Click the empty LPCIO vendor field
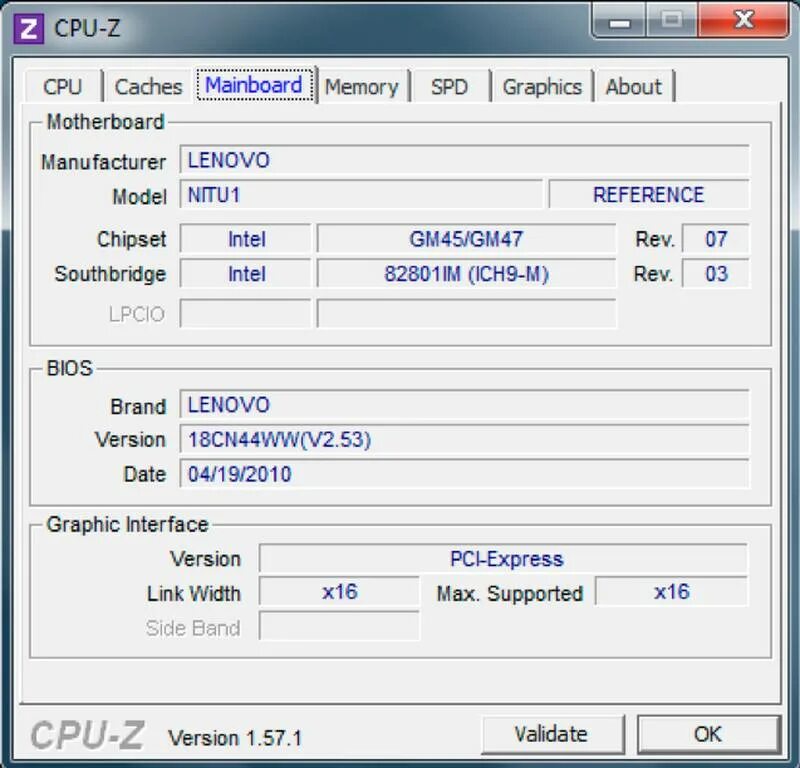This screenshot has width=800, height=768. tap(246, 313)
